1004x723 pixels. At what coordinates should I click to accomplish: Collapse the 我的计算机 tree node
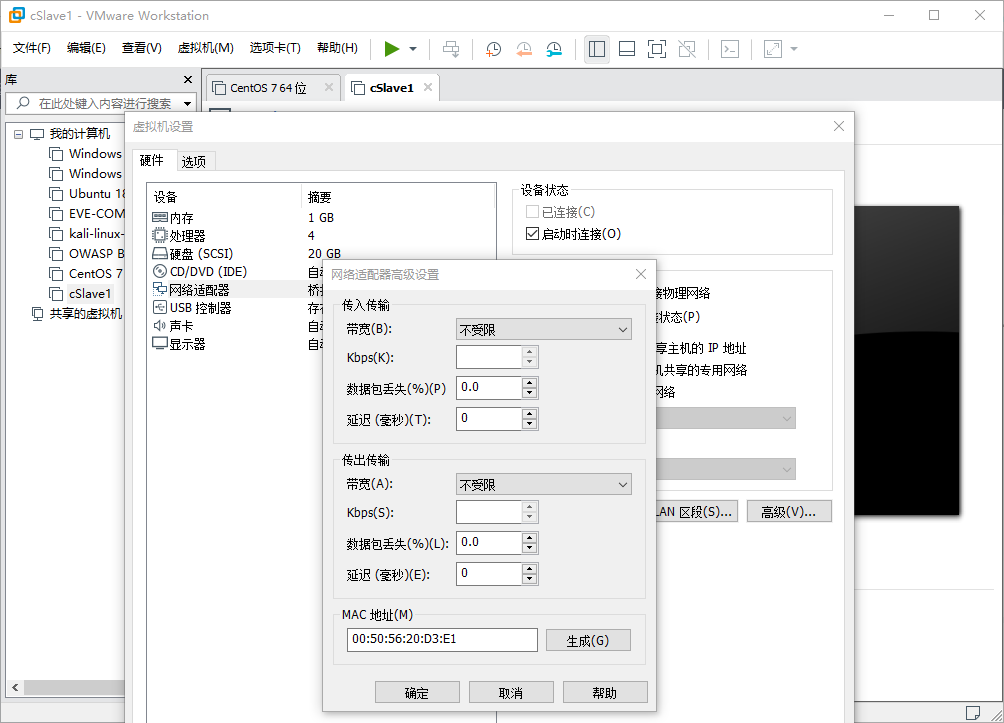18,133
